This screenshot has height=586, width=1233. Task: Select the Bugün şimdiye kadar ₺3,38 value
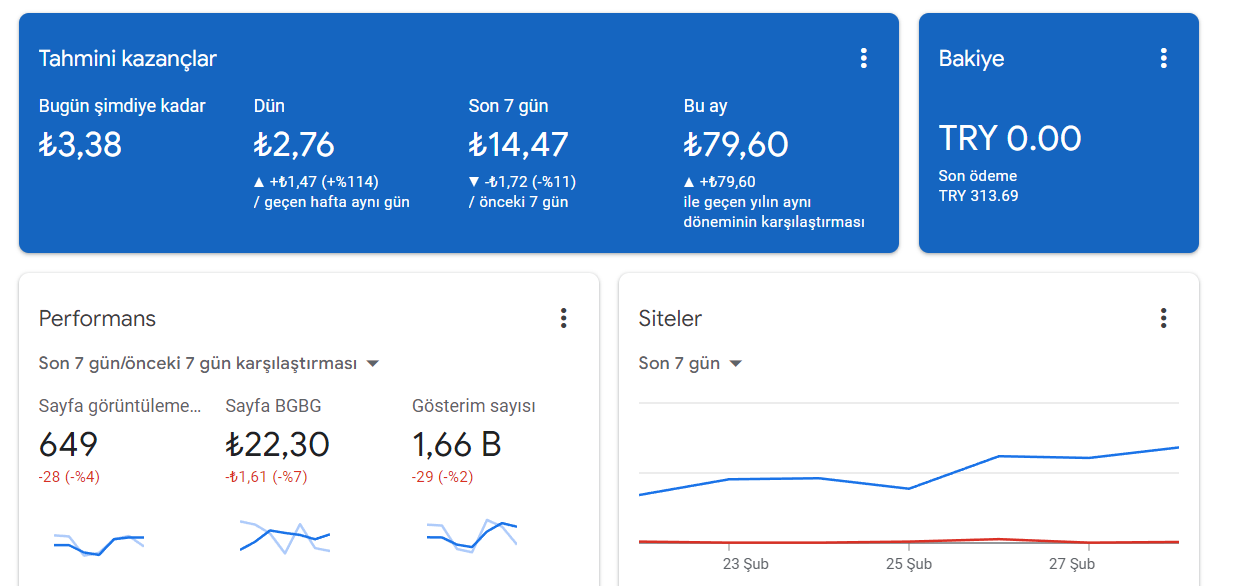(x=80, y=145)
